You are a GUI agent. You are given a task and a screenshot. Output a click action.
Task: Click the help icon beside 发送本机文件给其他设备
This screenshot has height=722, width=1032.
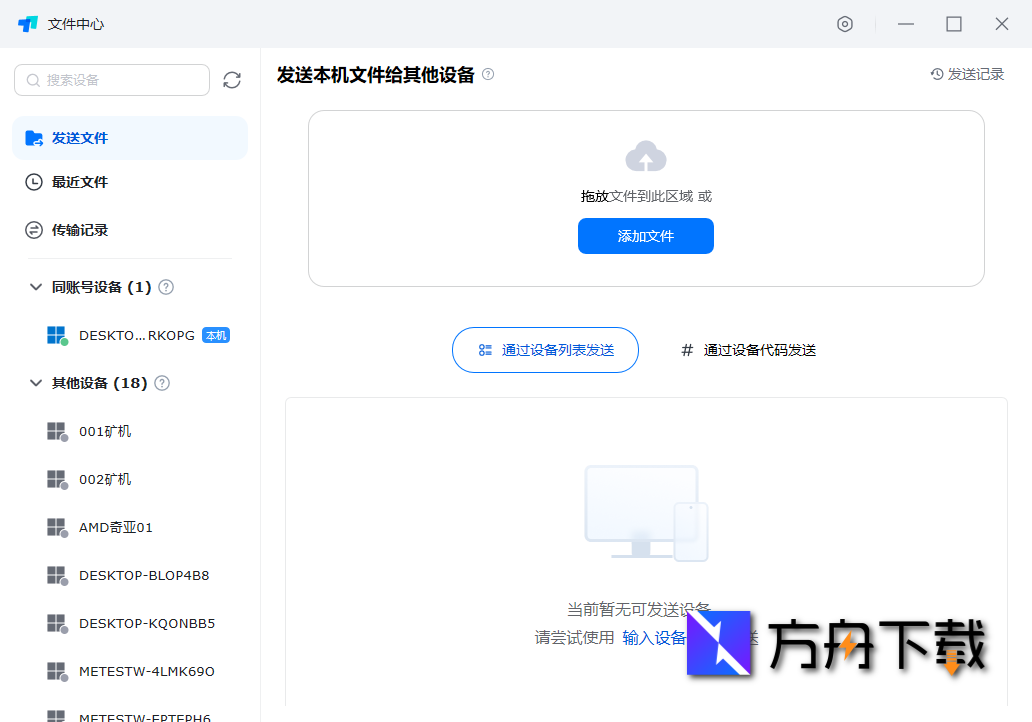[488, 74]
